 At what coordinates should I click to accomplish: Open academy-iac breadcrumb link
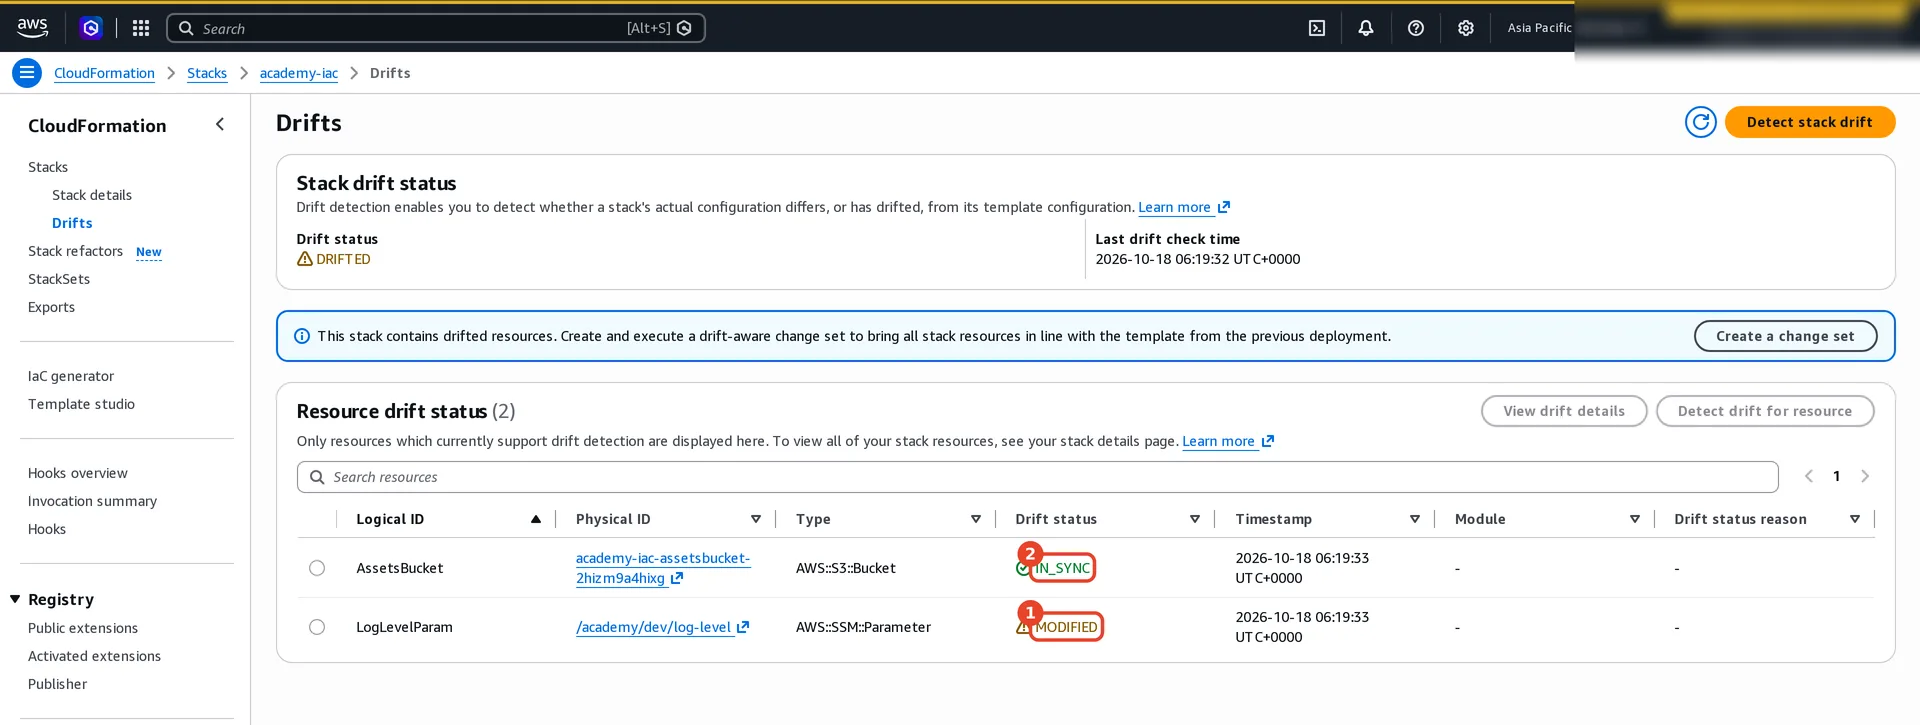coord(299,73)
